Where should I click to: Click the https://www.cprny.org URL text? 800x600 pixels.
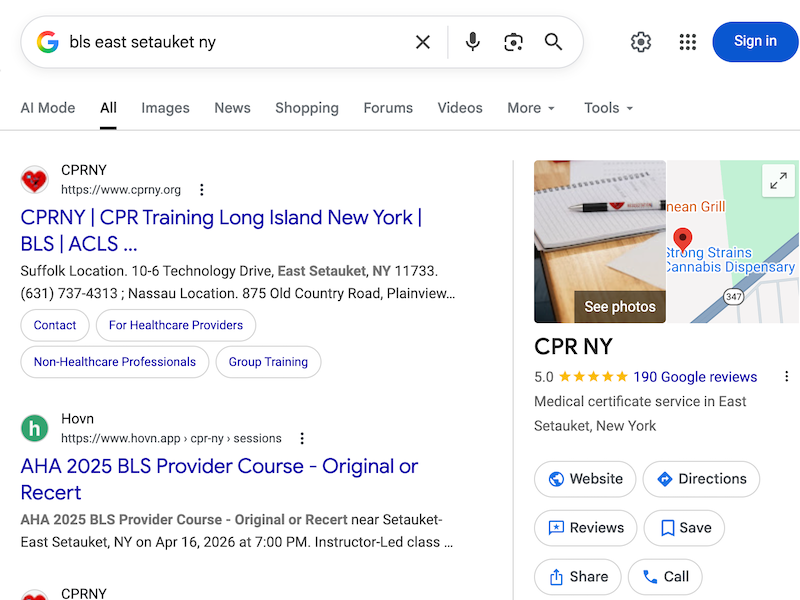pos(121,190)
